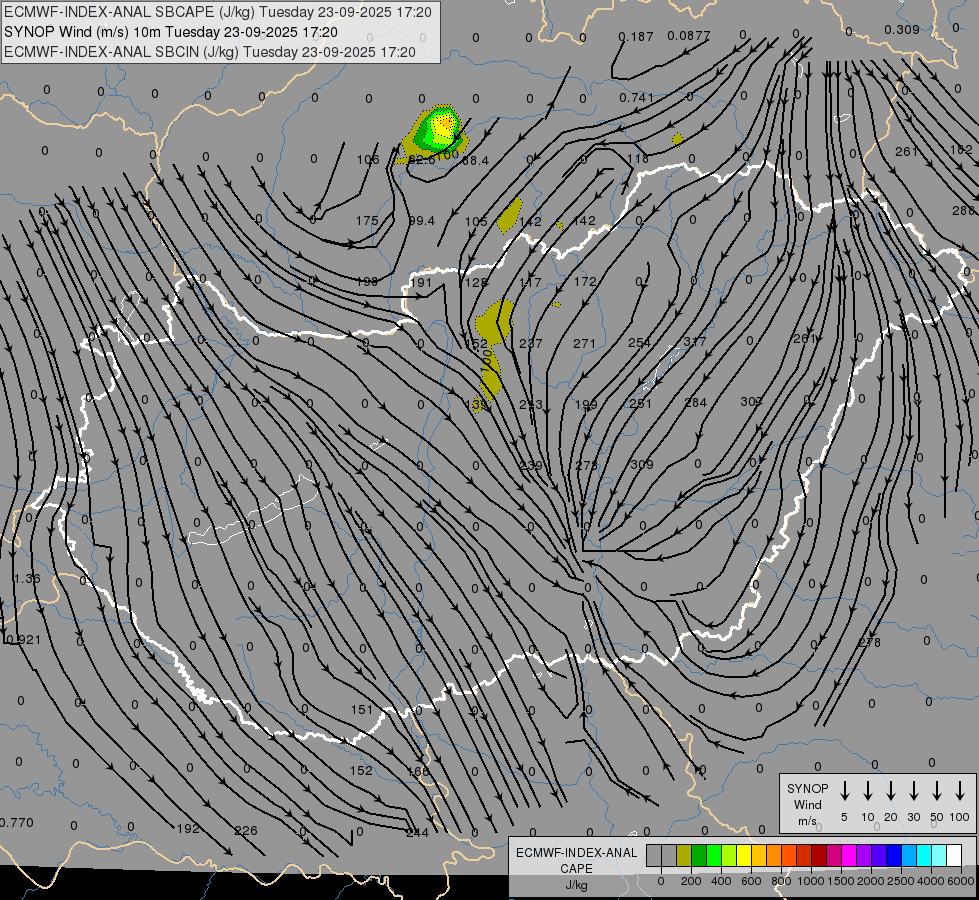Click the map value 0.0877

(689, 36)
